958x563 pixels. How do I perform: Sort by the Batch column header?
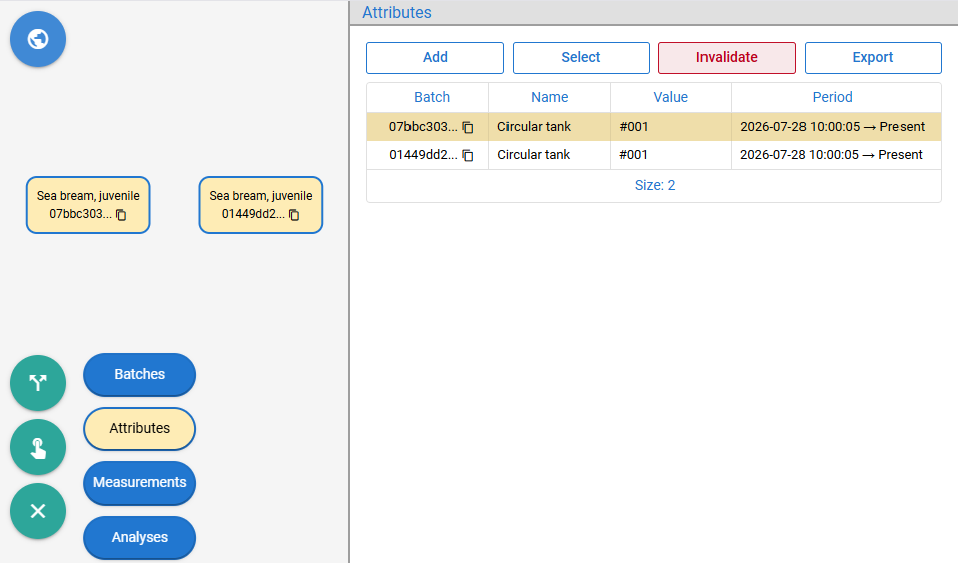(432, 97)
